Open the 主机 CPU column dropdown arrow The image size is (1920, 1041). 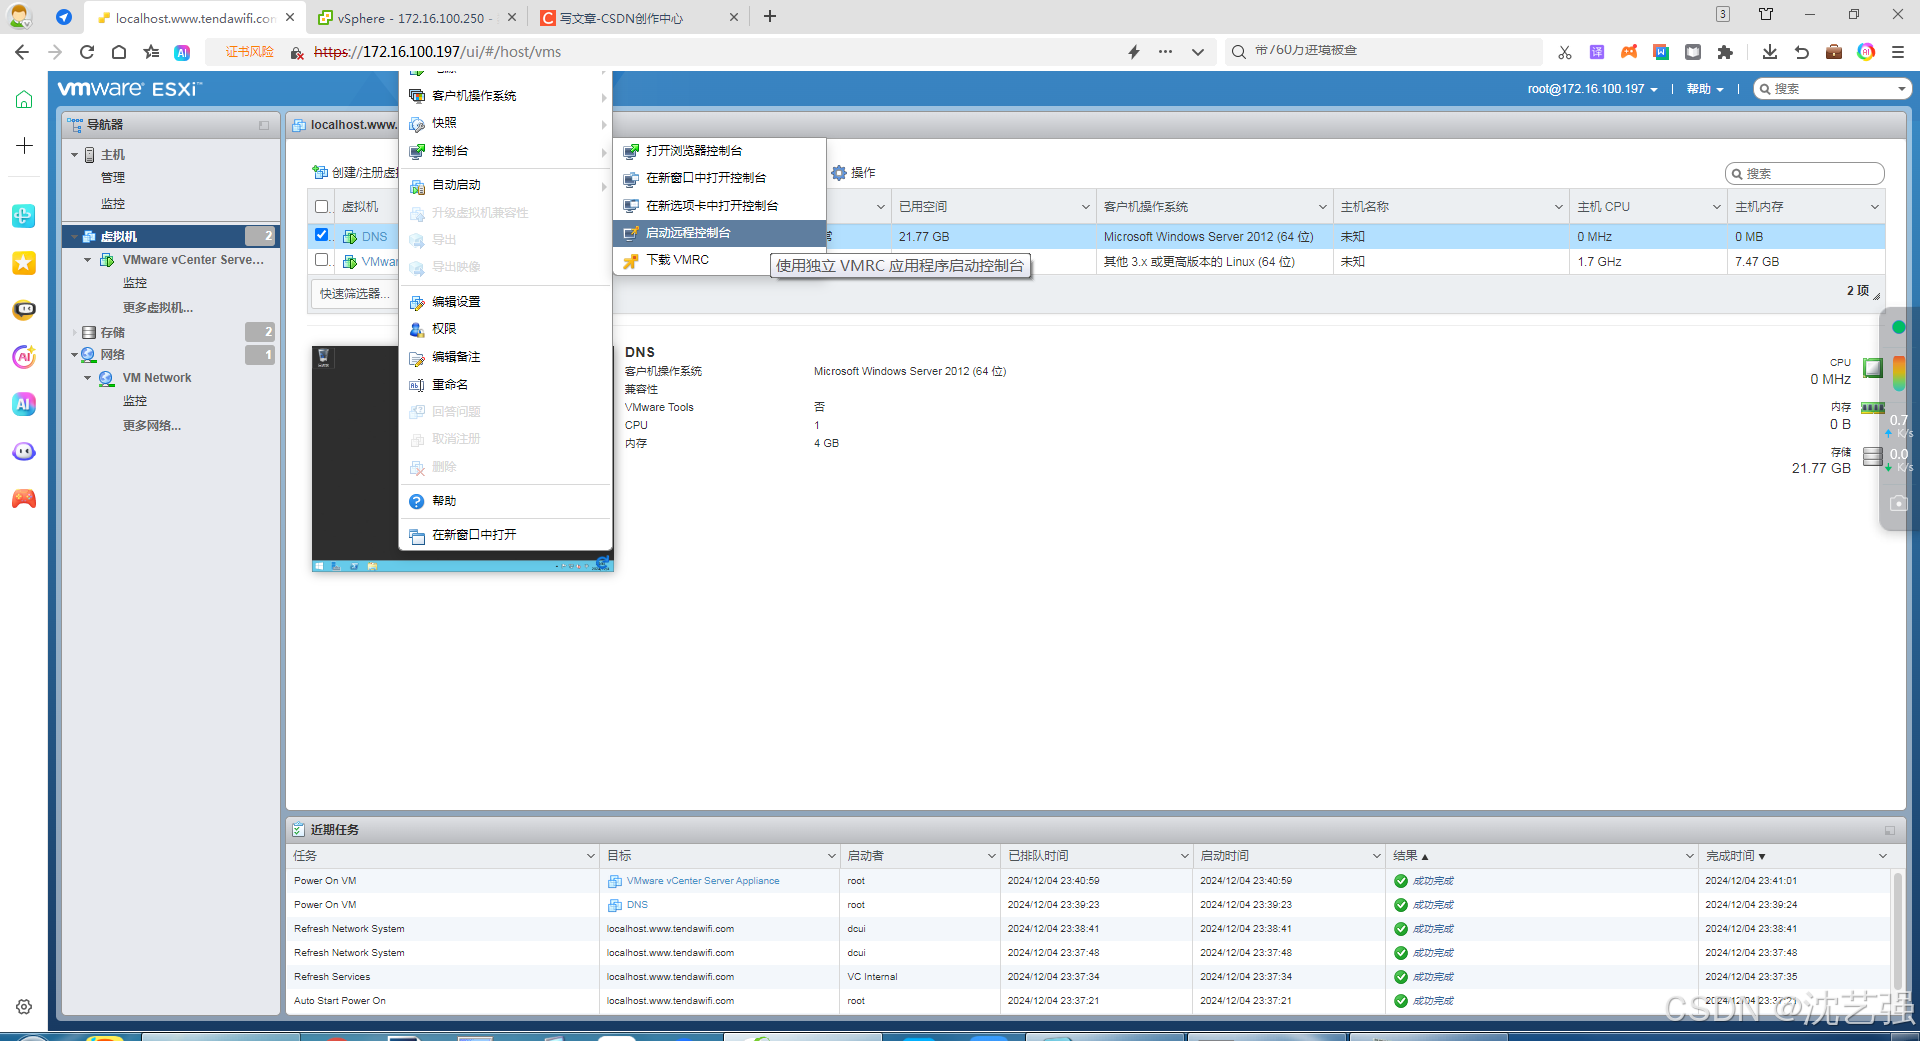1716,207
